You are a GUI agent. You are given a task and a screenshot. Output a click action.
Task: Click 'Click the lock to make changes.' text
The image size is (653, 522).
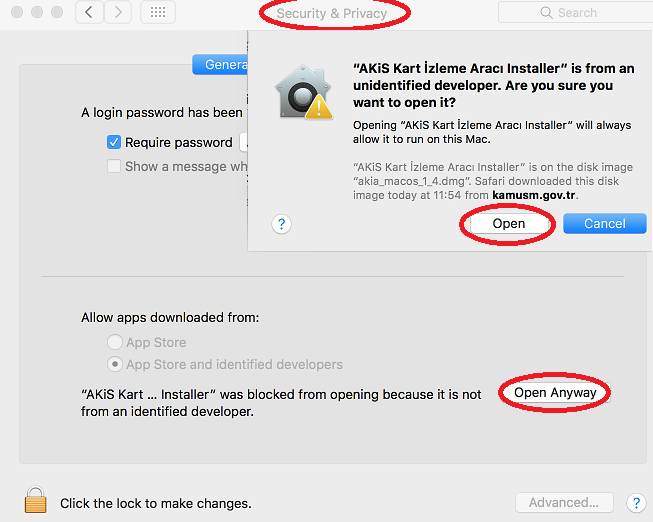156,503
